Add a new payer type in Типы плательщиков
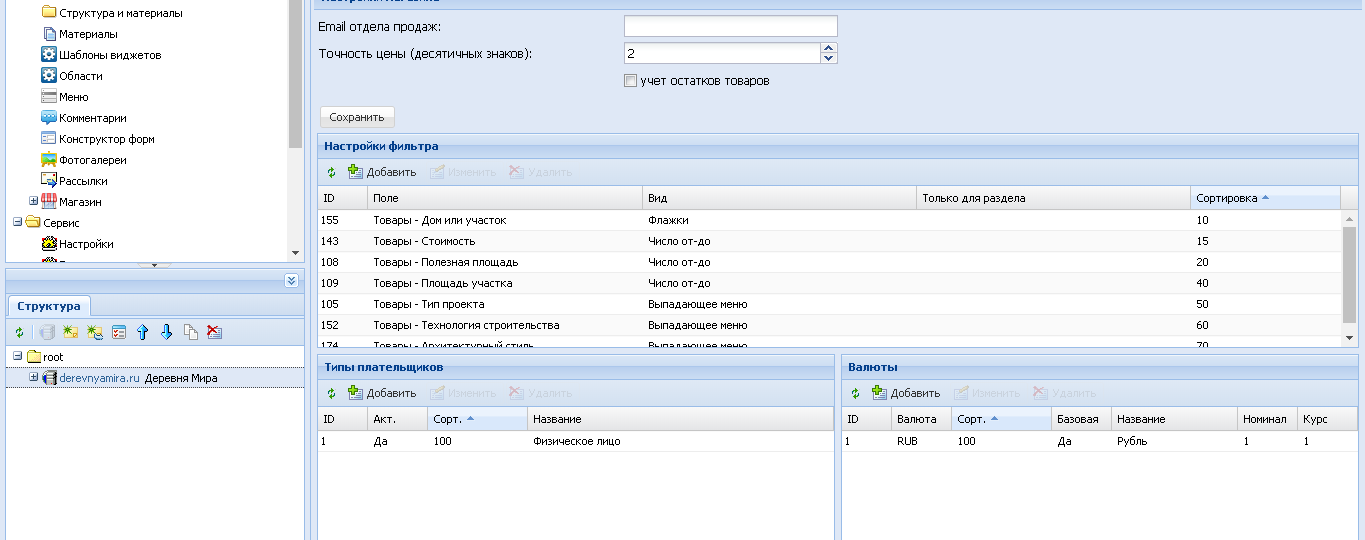 (x=382, y=393)
